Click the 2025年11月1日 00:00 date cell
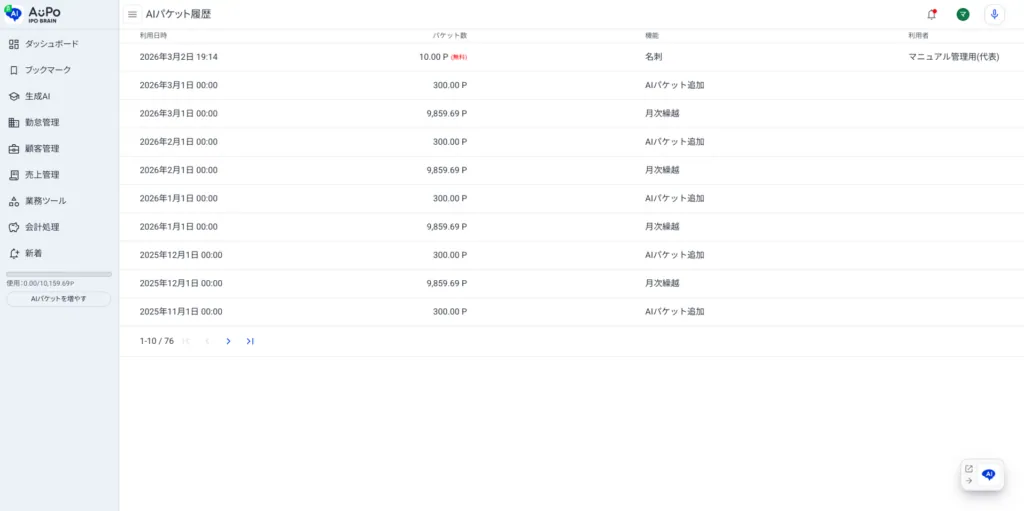The width and height of the screenshot is (1024, 511). pyautogui.click(x=181, y=312)
